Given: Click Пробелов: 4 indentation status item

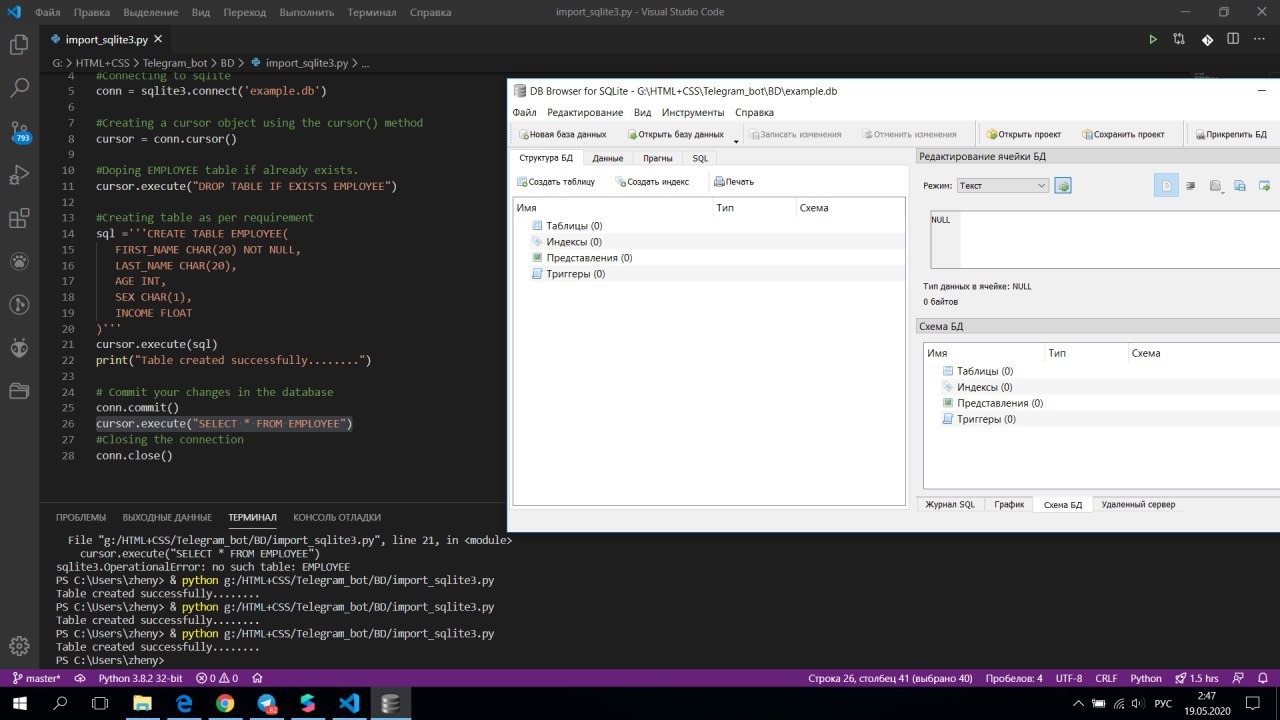Looking at the screenshot, I should pyautogui.click(x=1014, y=678).
